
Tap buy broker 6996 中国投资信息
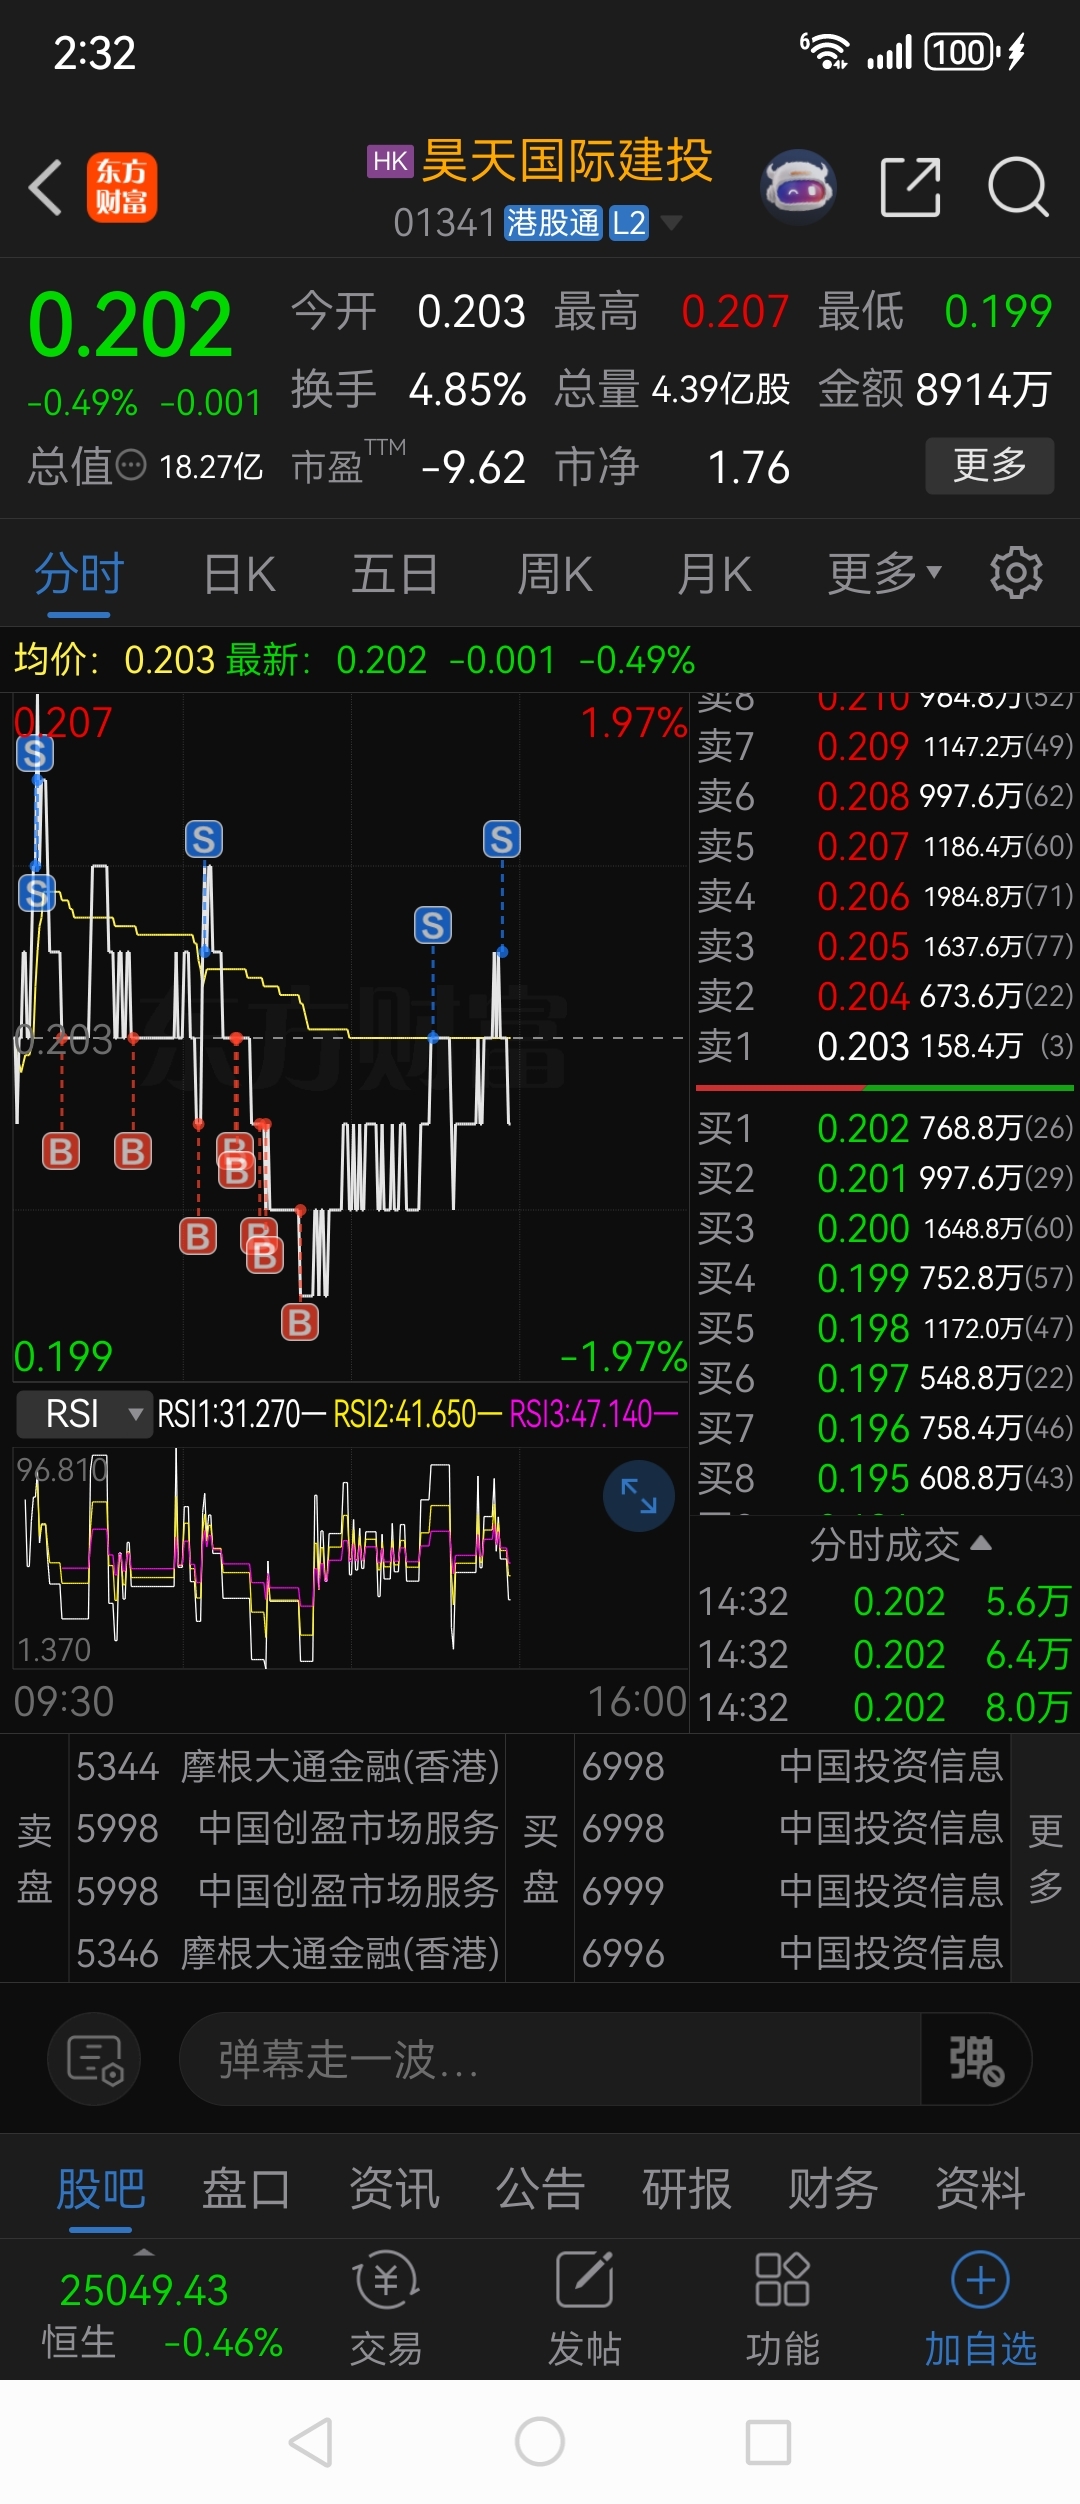click(793, 1952)
